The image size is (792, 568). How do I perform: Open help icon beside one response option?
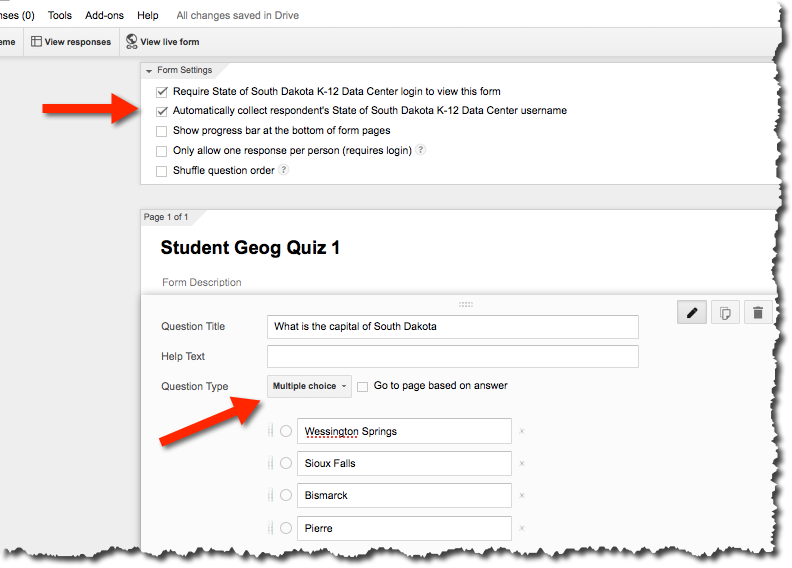click(420, 149)
